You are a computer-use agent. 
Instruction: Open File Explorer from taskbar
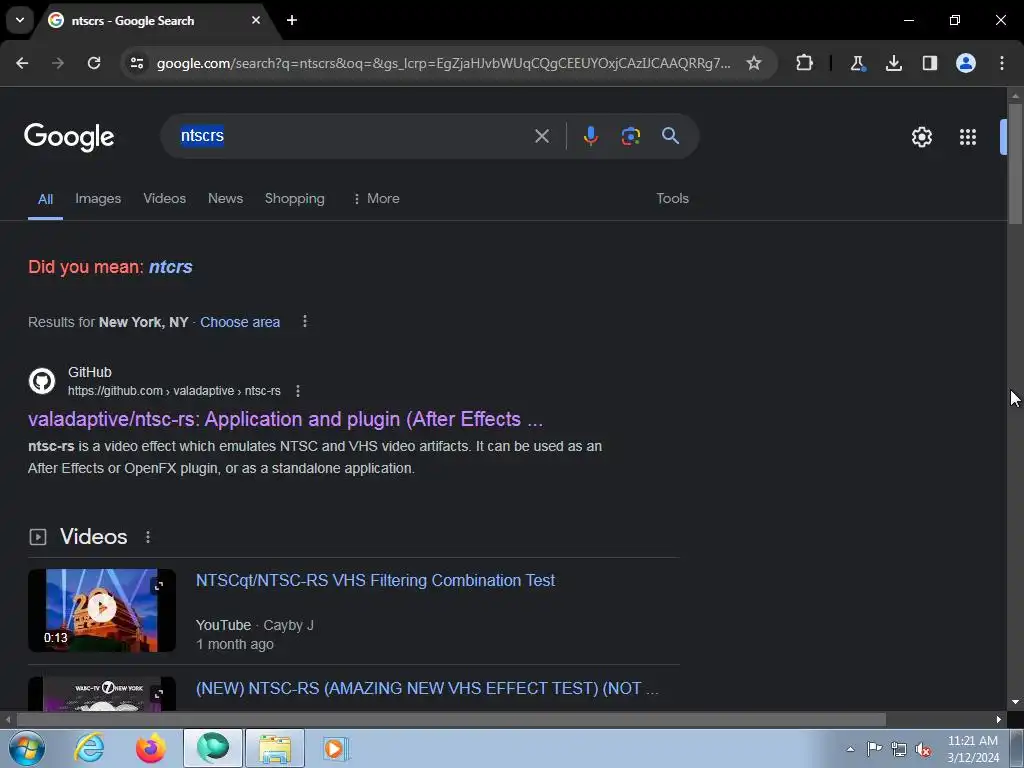tap(275, 748)
